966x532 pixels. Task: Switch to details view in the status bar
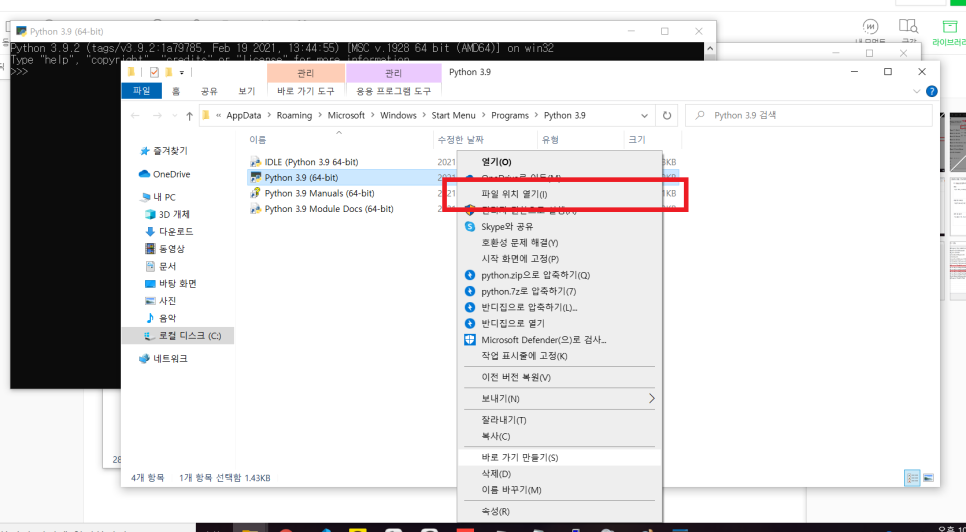tap(912, 478)
